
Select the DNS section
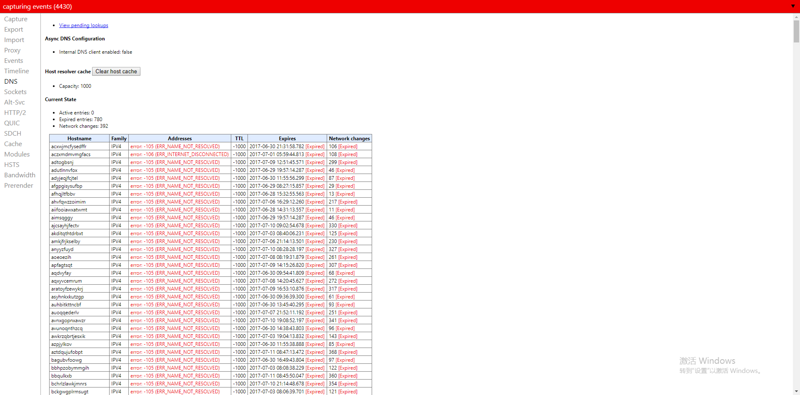[10, 81]
